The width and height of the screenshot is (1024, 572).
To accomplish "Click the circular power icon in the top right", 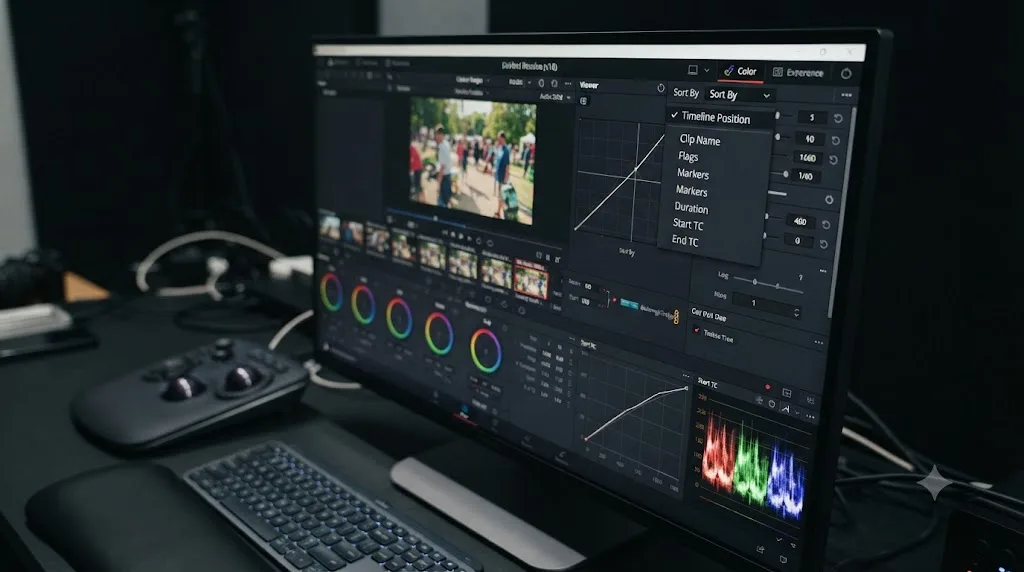I will (846, 74).
